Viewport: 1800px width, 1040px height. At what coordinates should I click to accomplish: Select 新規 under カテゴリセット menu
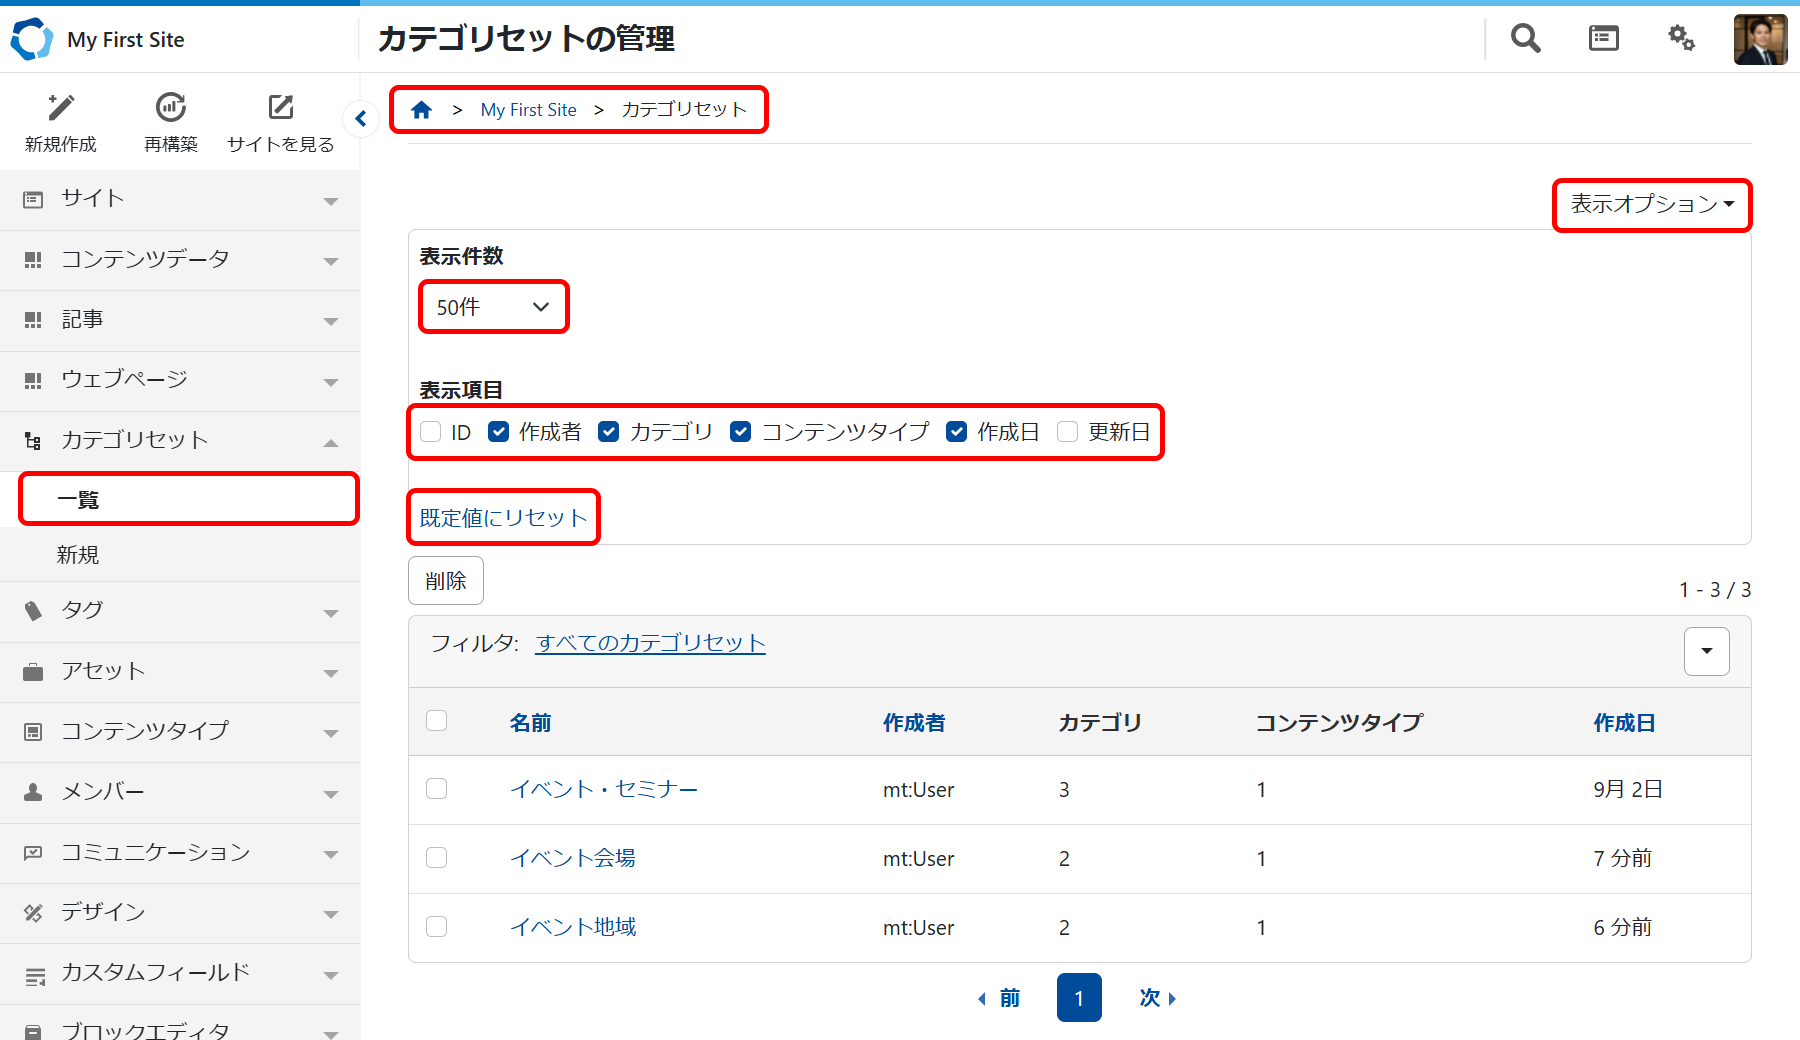[x=78, y=555]
